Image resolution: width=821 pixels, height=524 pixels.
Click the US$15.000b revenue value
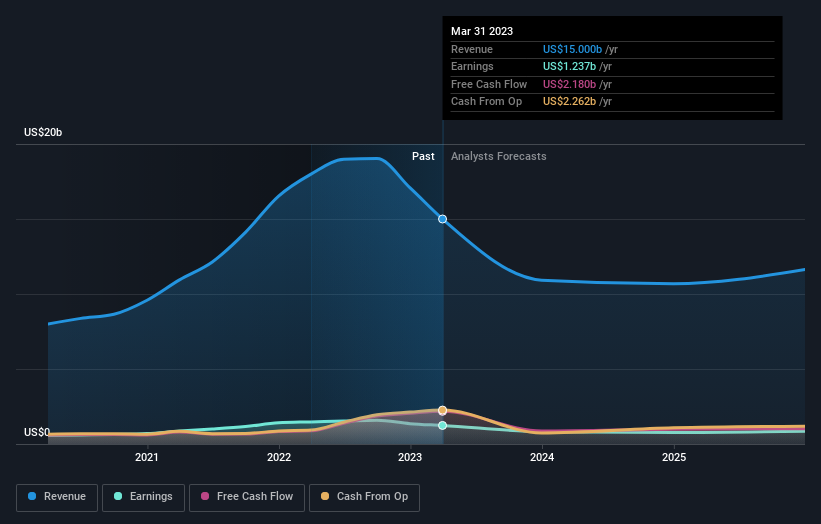tap(572, 49)
